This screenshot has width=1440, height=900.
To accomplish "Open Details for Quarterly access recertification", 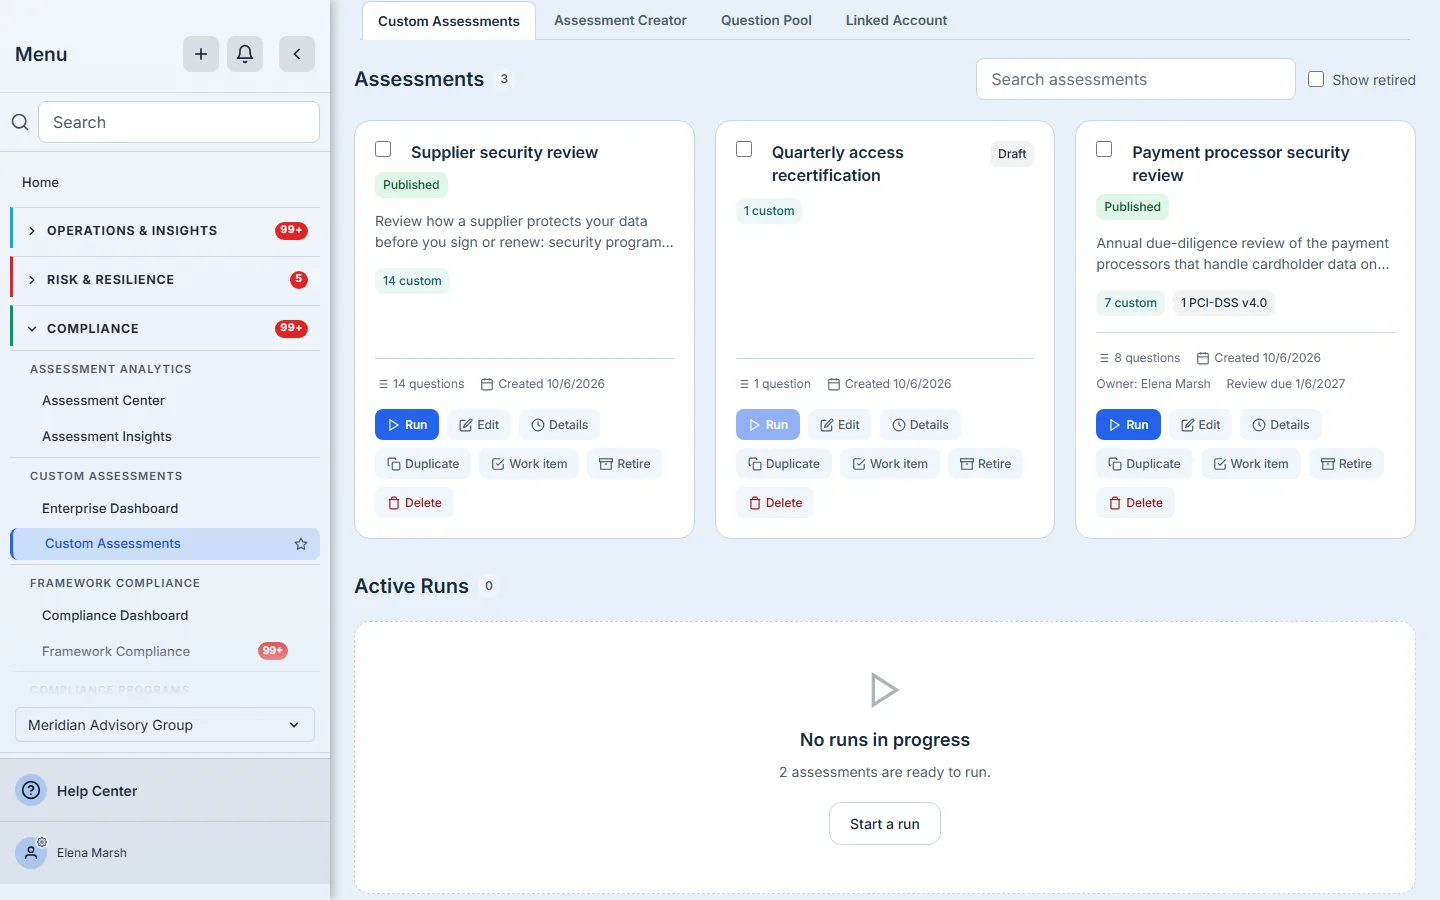I will [920, 425].
